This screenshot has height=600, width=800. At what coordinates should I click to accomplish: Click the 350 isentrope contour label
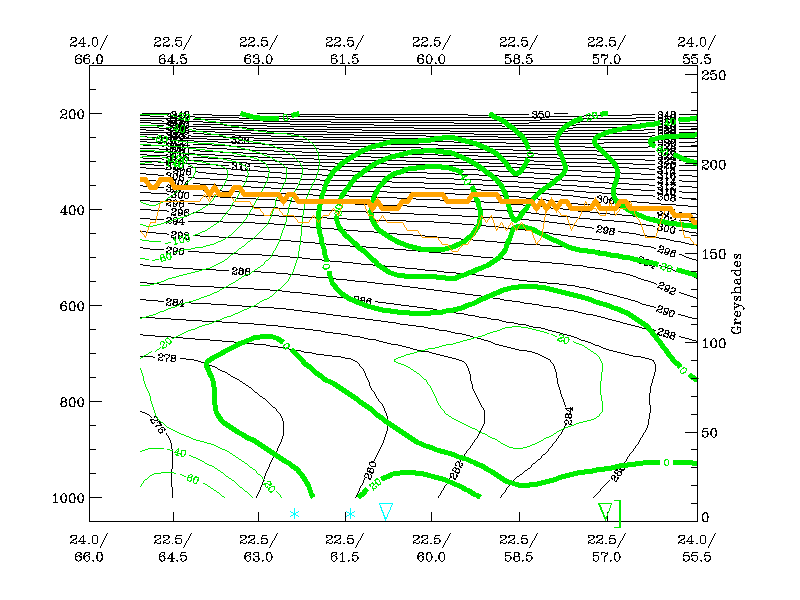(541, 114)
